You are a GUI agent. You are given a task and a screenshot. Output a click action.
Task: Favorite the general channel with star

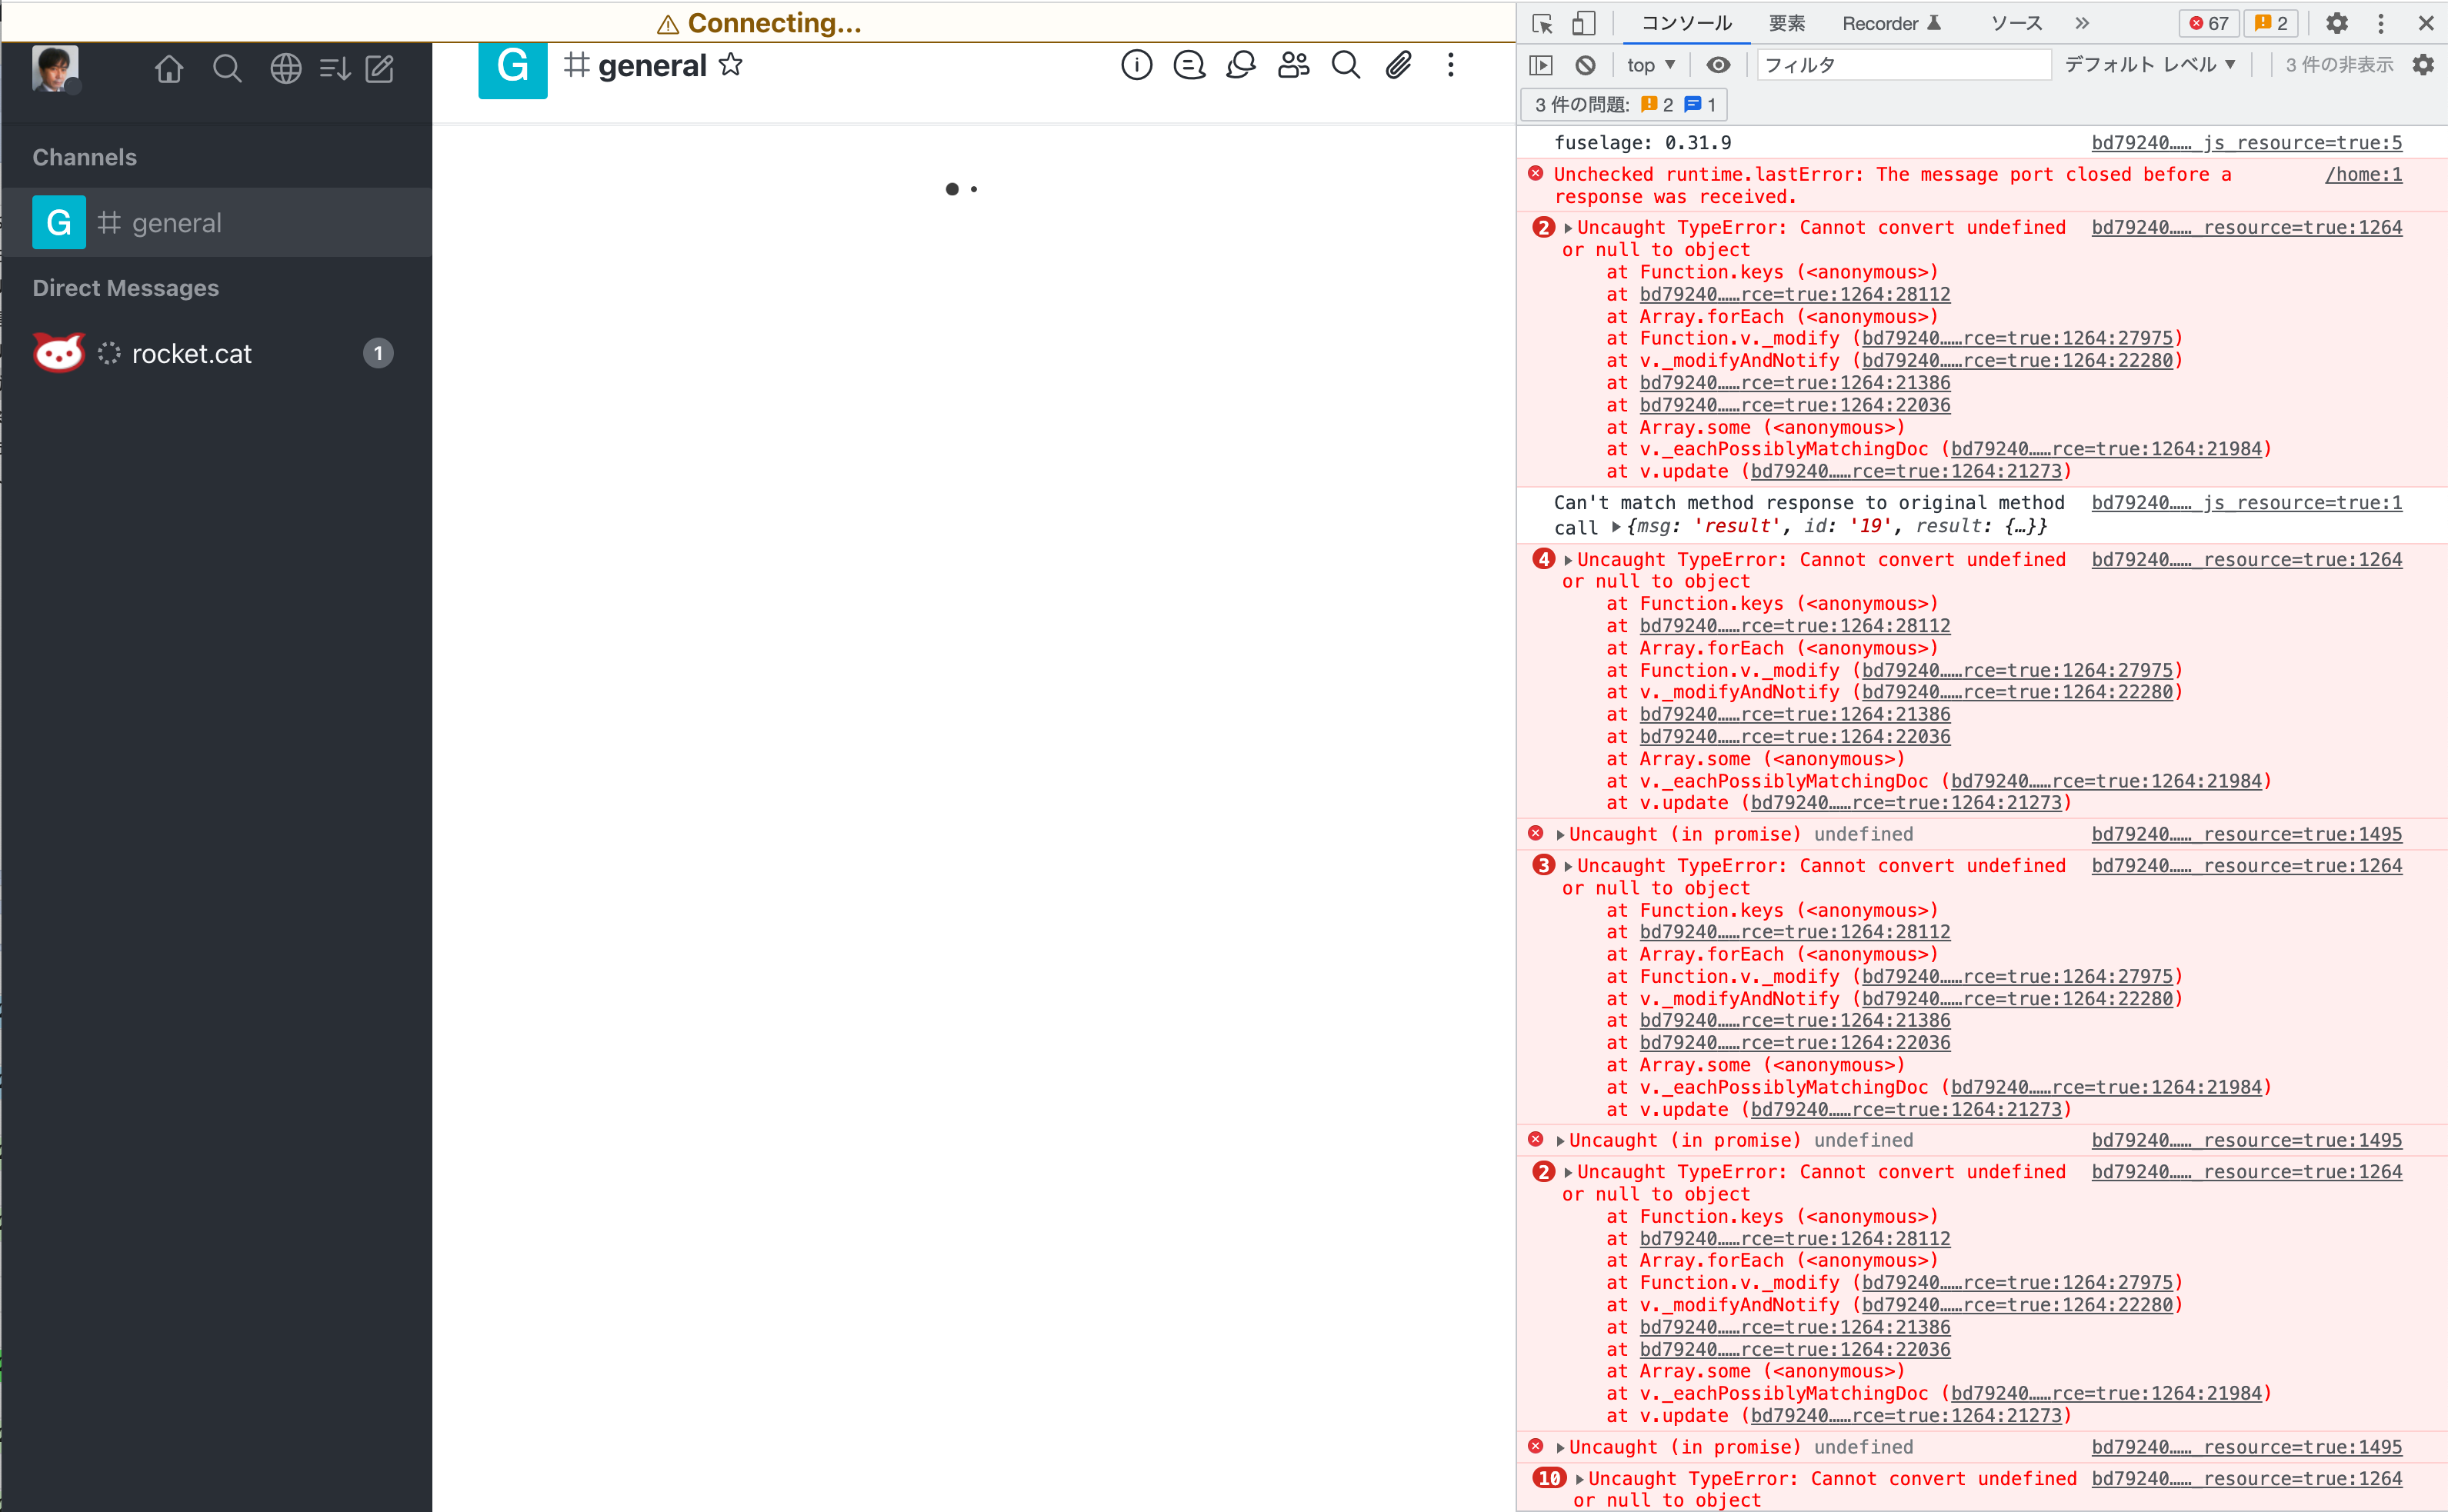(731, 64)
